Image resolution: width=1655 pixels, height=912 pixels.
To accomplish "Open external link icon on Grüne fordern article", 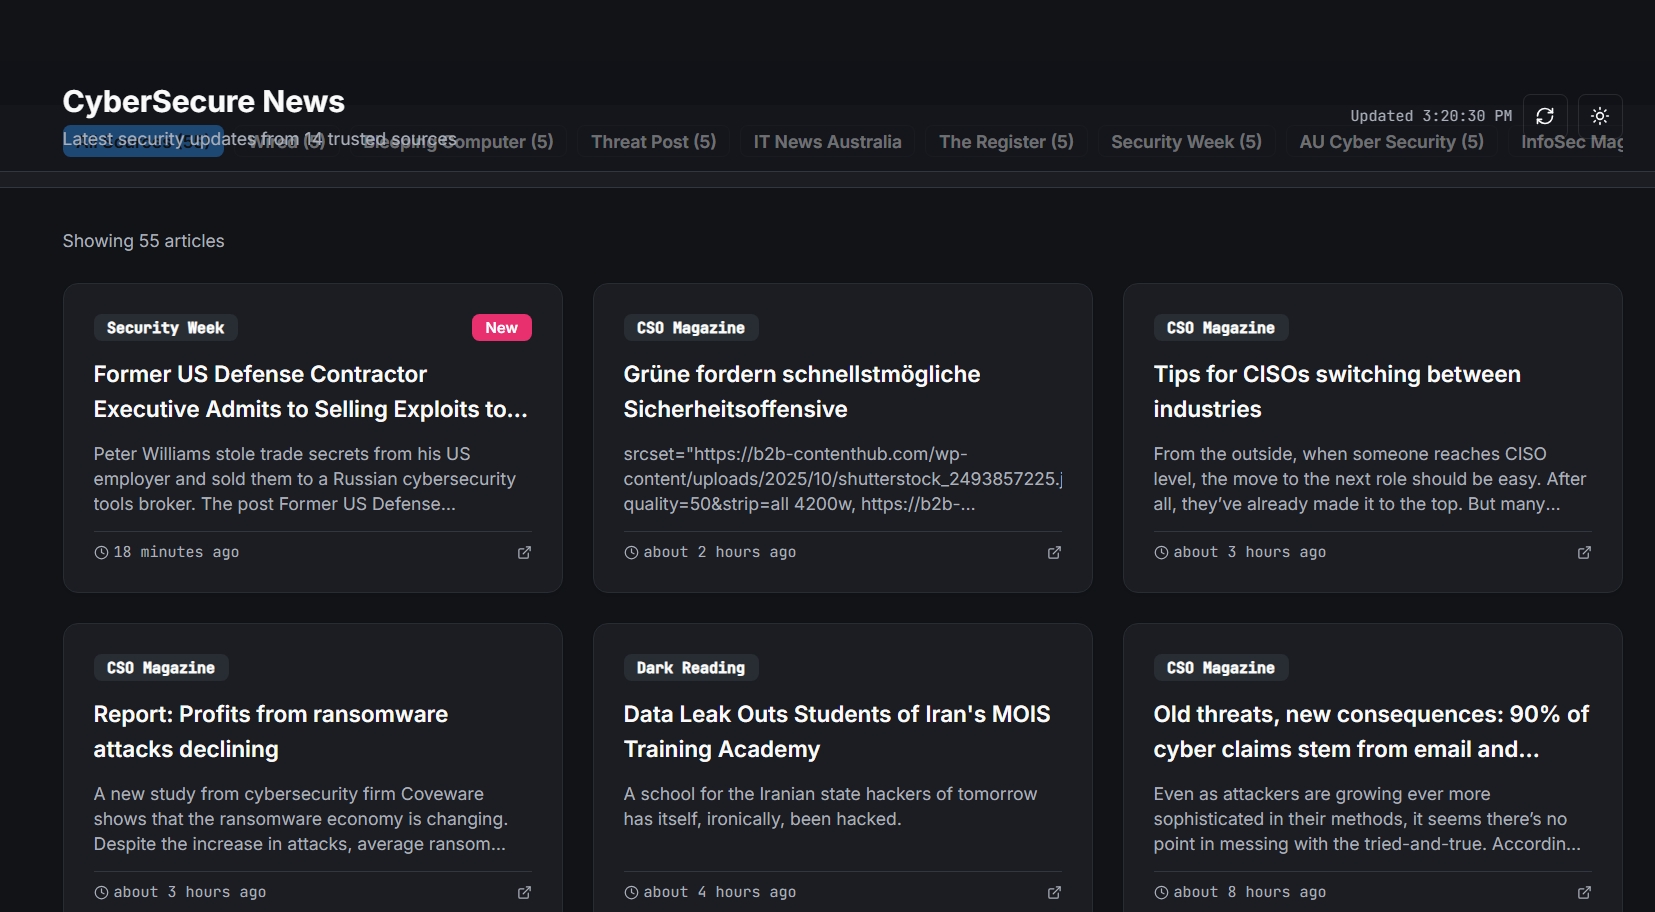I will [x=1054, y=552].
